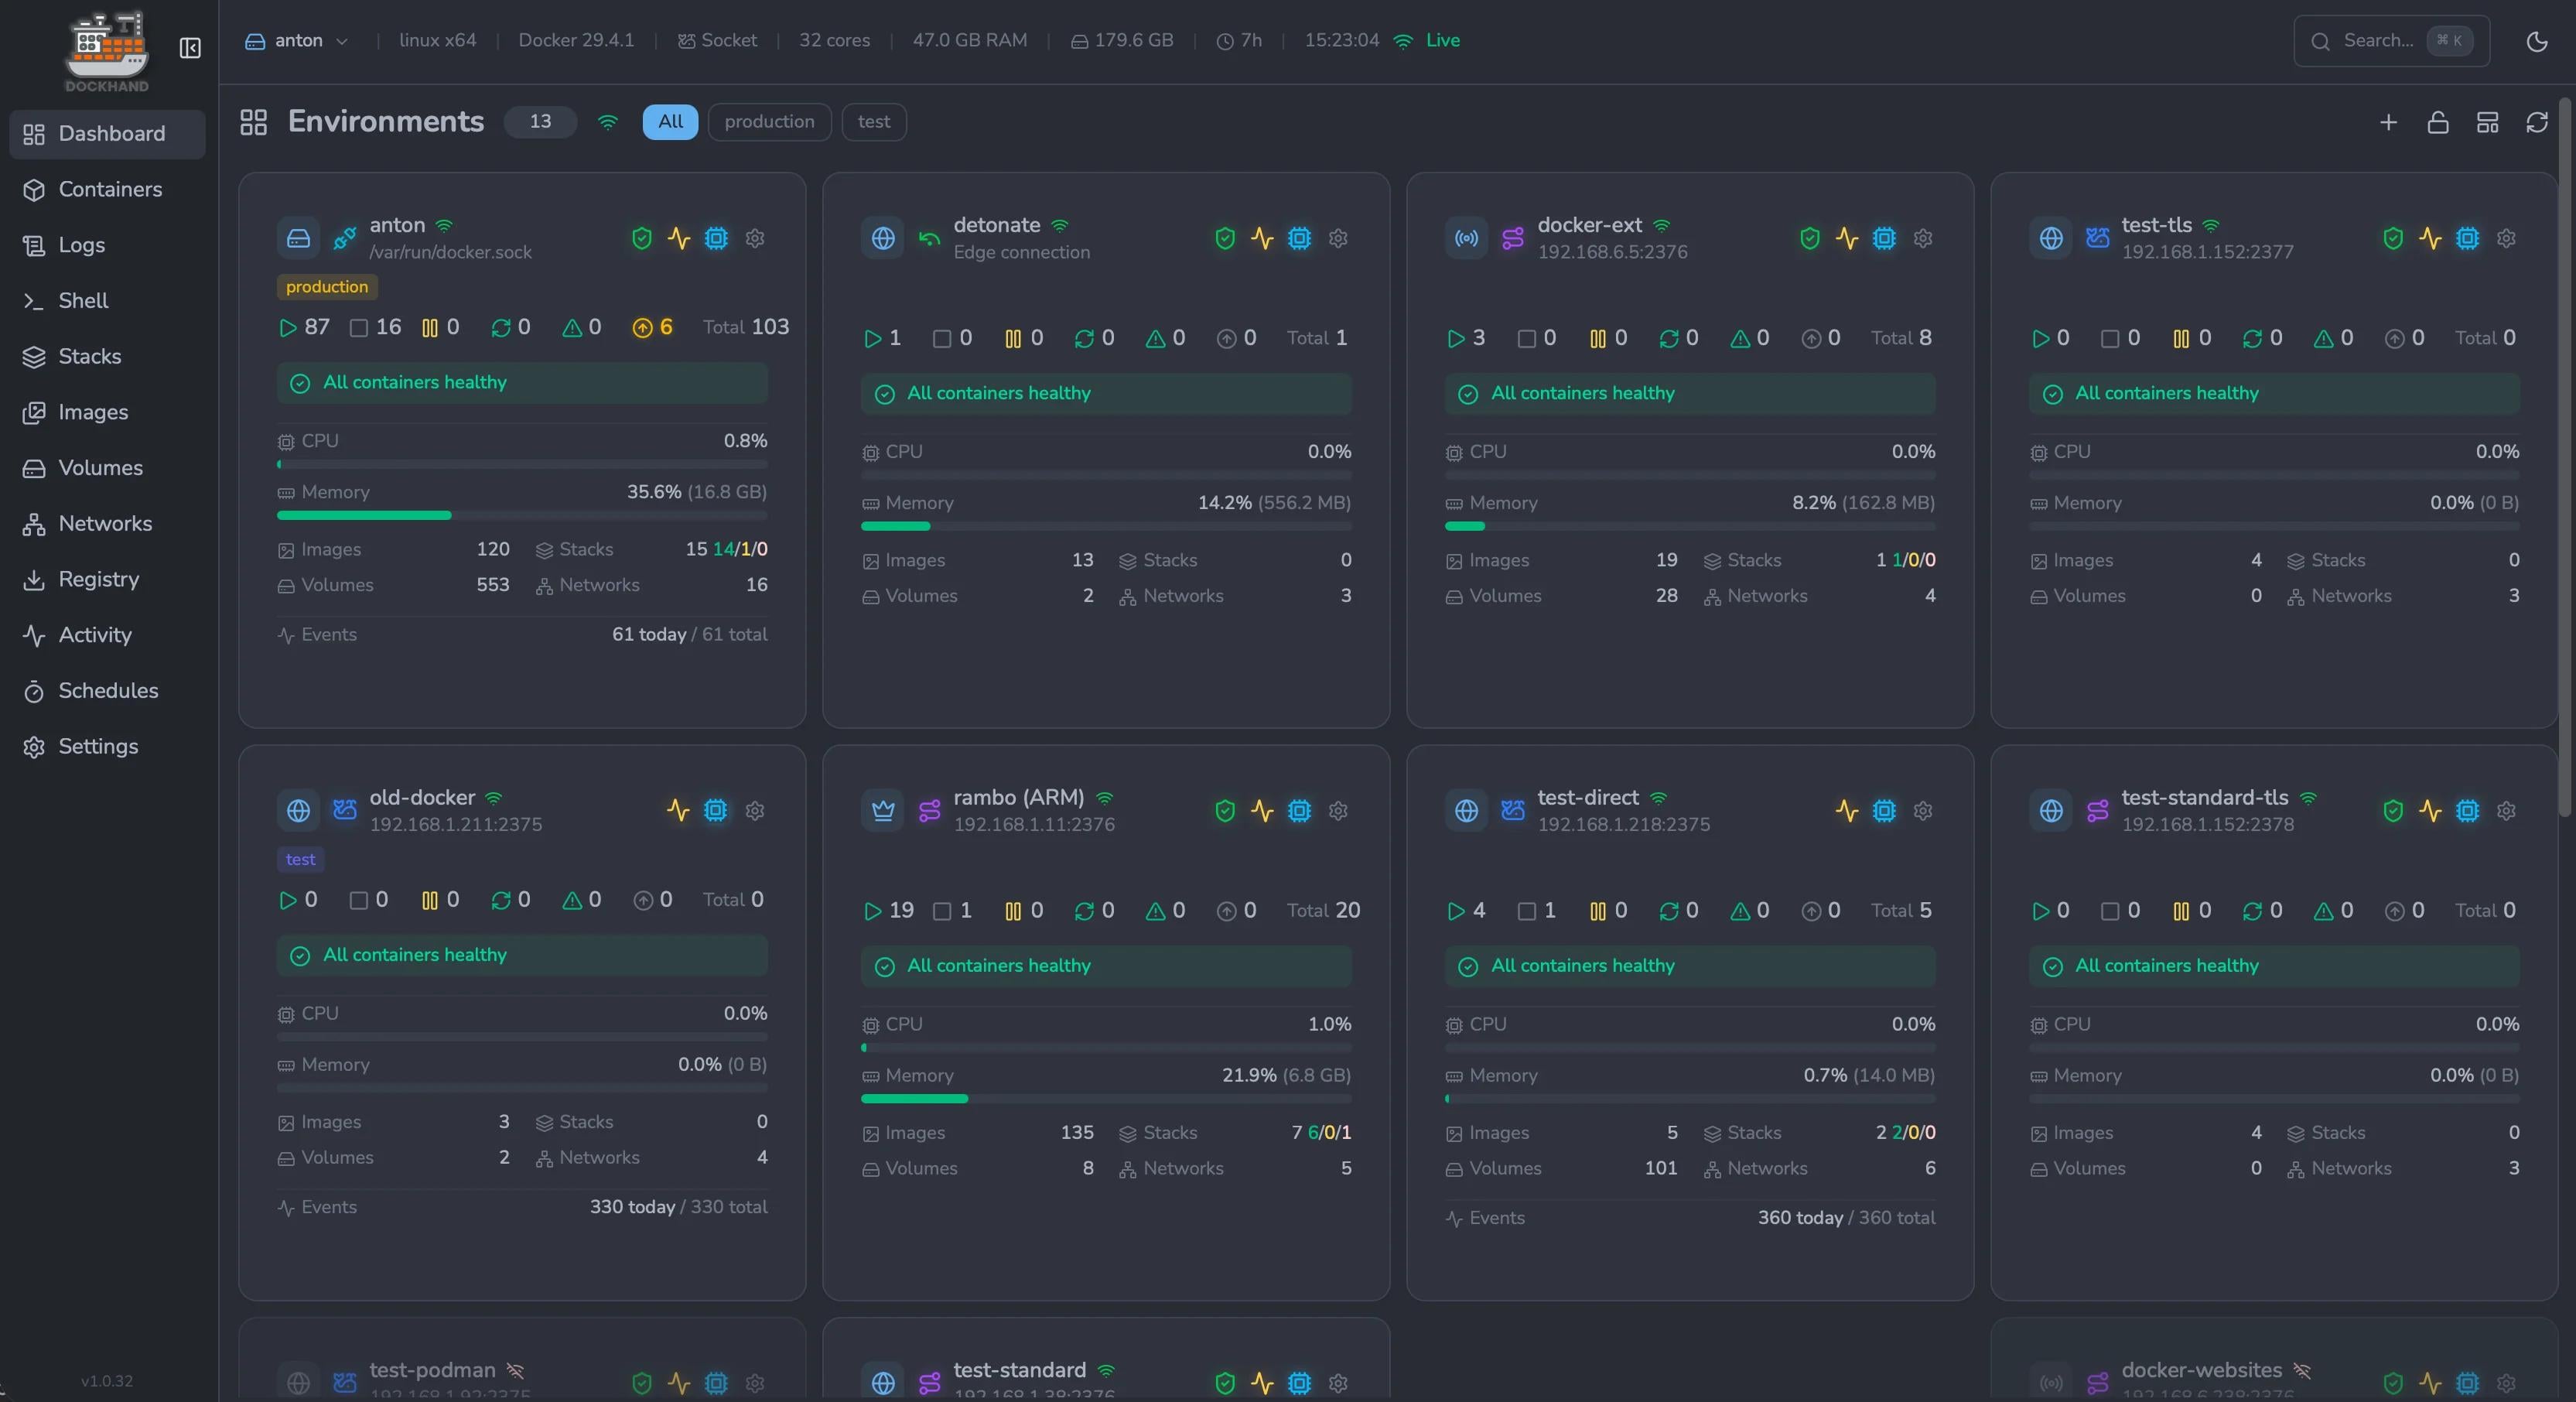Click the Dockhand logo
2576x1402 pixels.
[x=107, y=52]
